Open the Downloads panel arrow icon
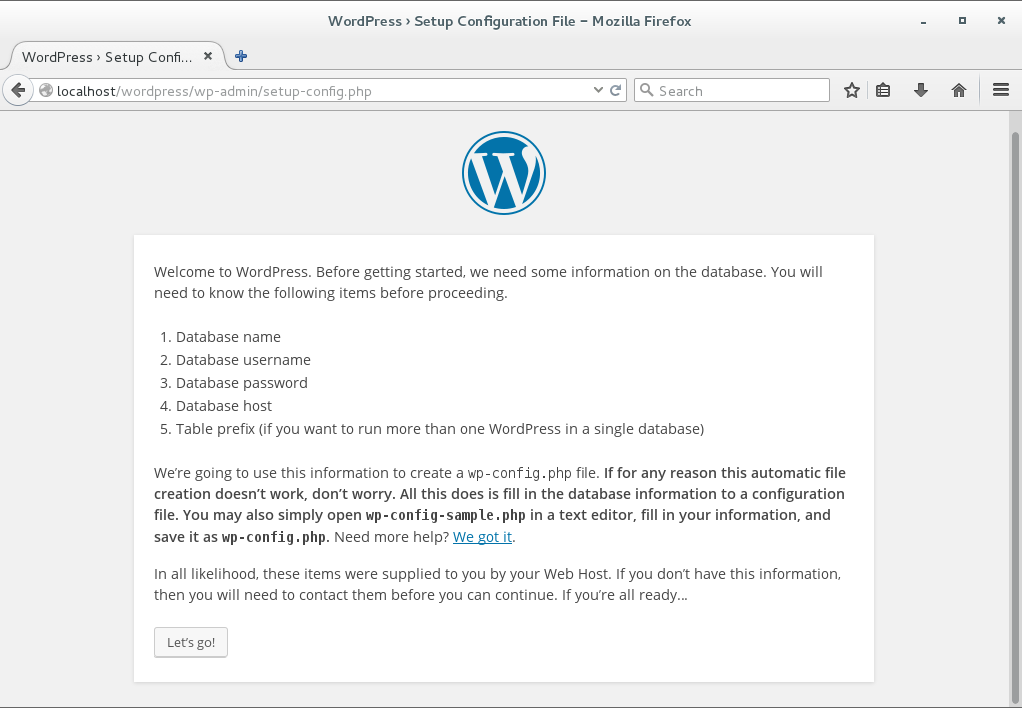Image resolution: width=1022 pixels, height=708 pixels. (x=920, y=89)
